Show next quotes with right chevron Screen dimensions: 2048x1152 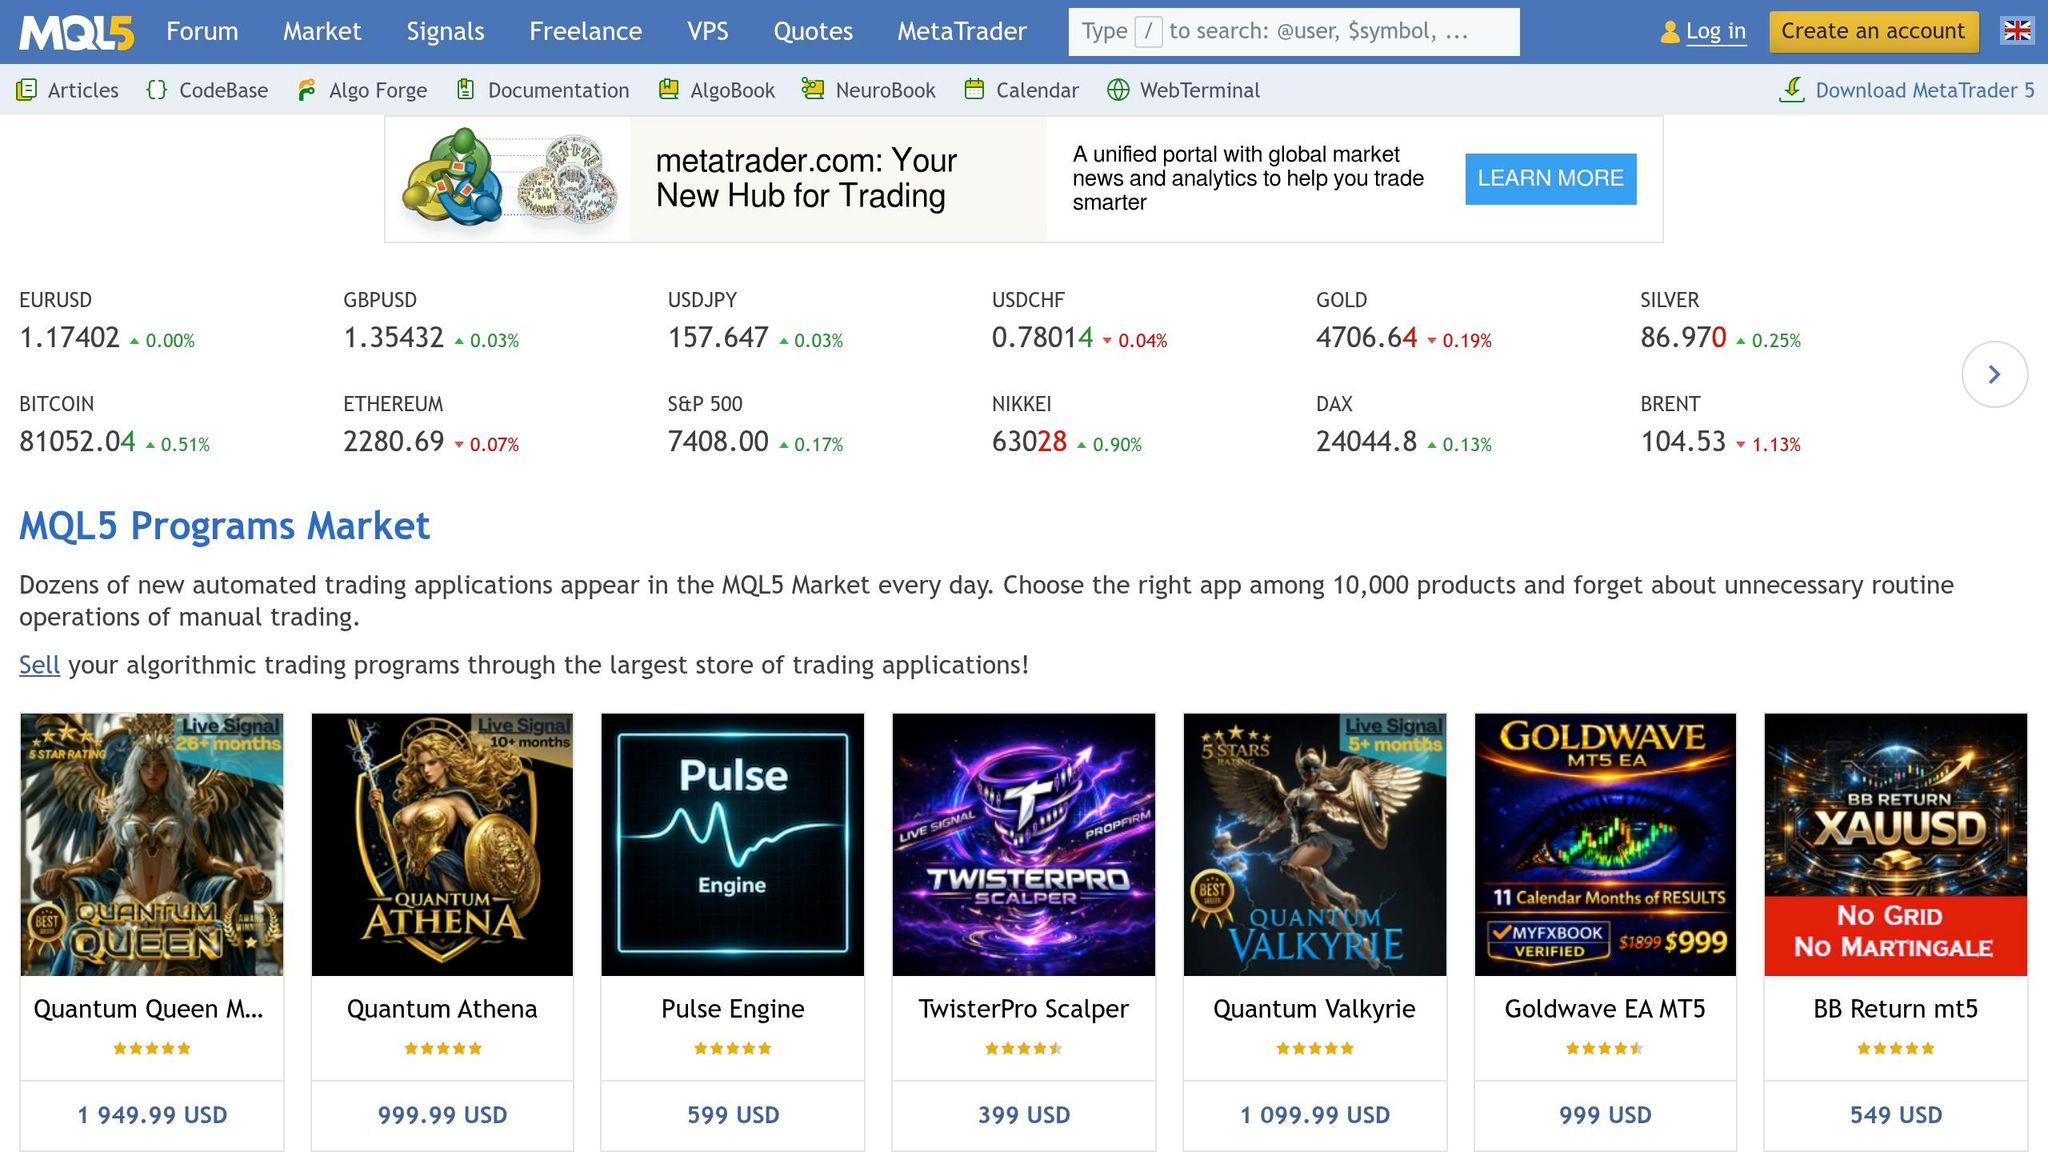click(1994, 374)
